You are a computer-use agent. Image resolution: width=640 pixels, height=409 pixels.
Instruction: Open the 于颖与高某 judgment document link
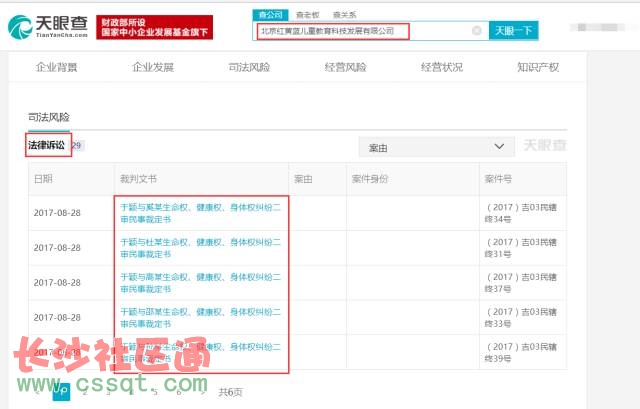pos(200,282)
